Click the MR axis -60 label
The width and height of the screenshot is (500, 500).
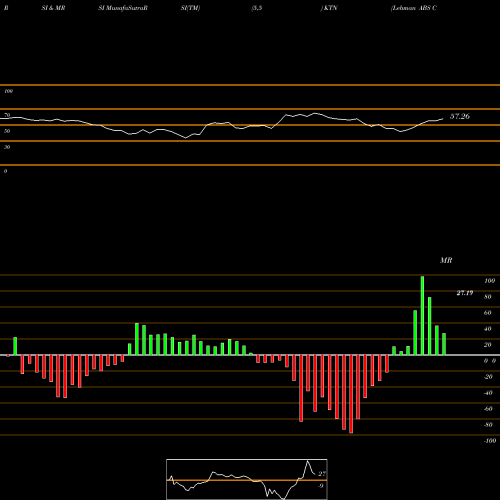point(488,409)
